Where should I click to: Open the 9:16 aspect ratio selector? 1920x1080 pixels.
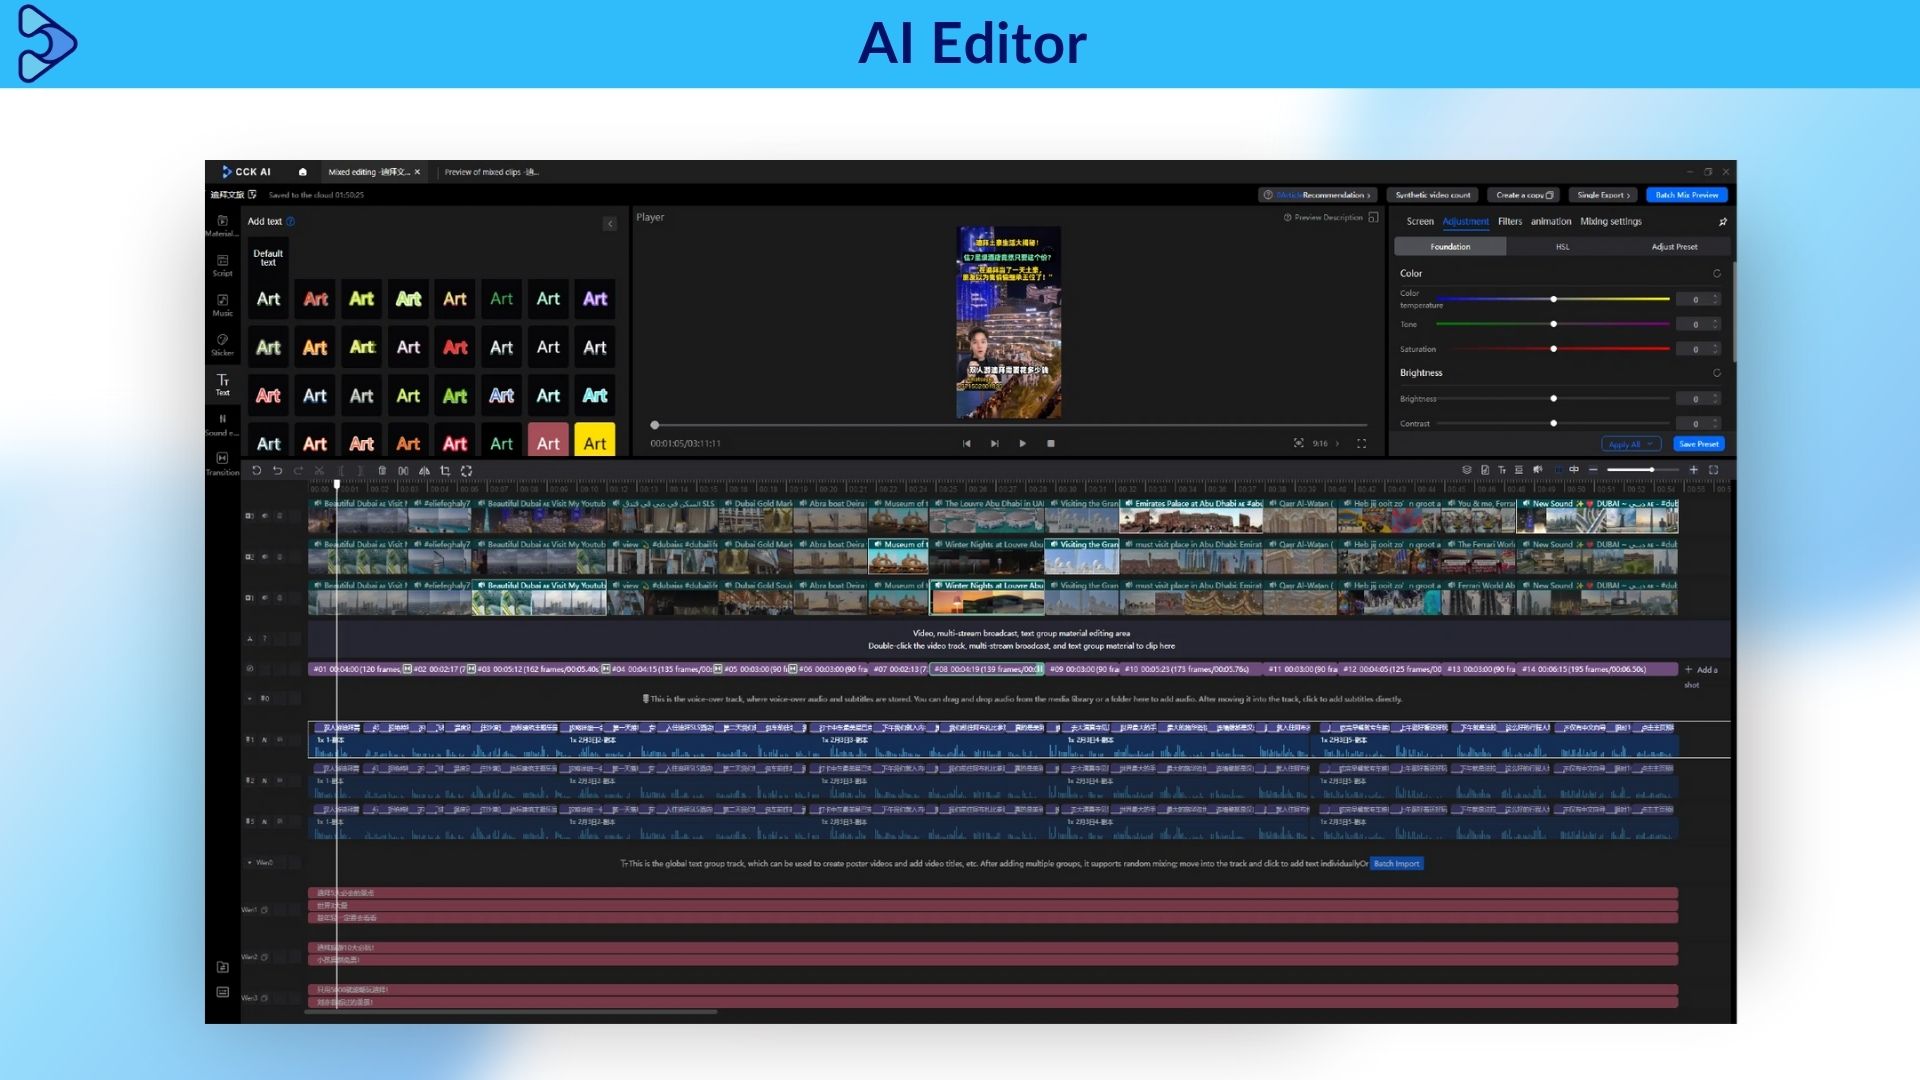point(1320,443)
